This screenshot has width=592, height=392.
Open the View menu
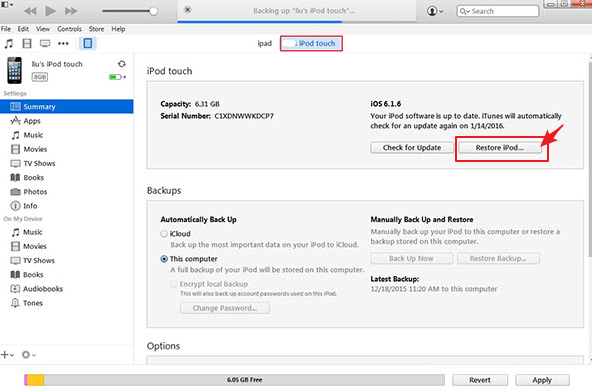click(43, 29)
